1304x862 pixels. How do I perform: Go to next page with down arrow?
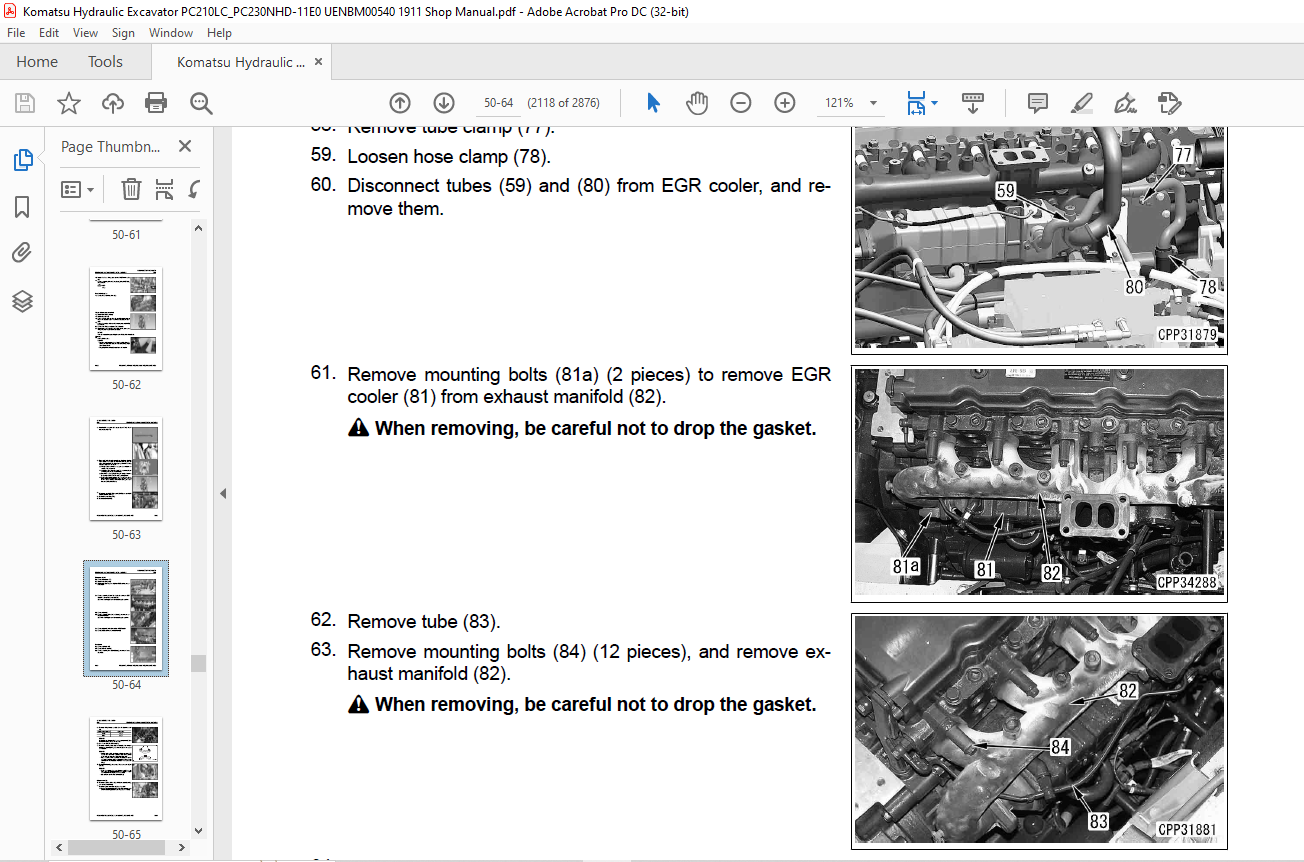[444, 103]
